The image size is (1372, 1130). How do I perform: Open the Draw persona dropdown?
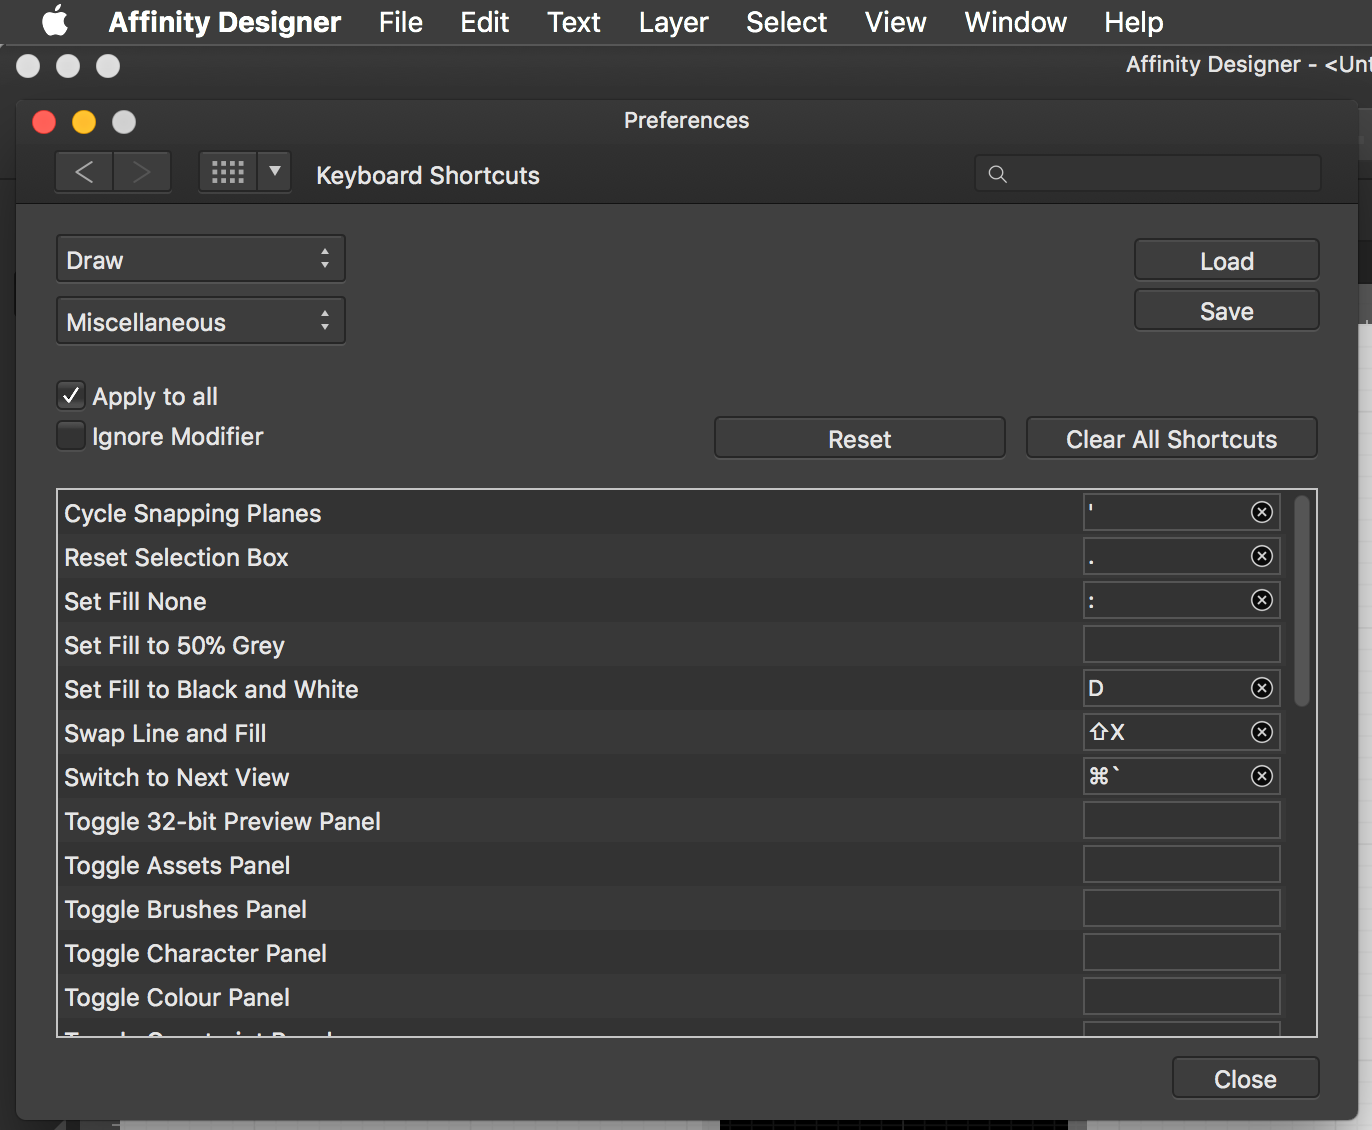pos(201,260)
